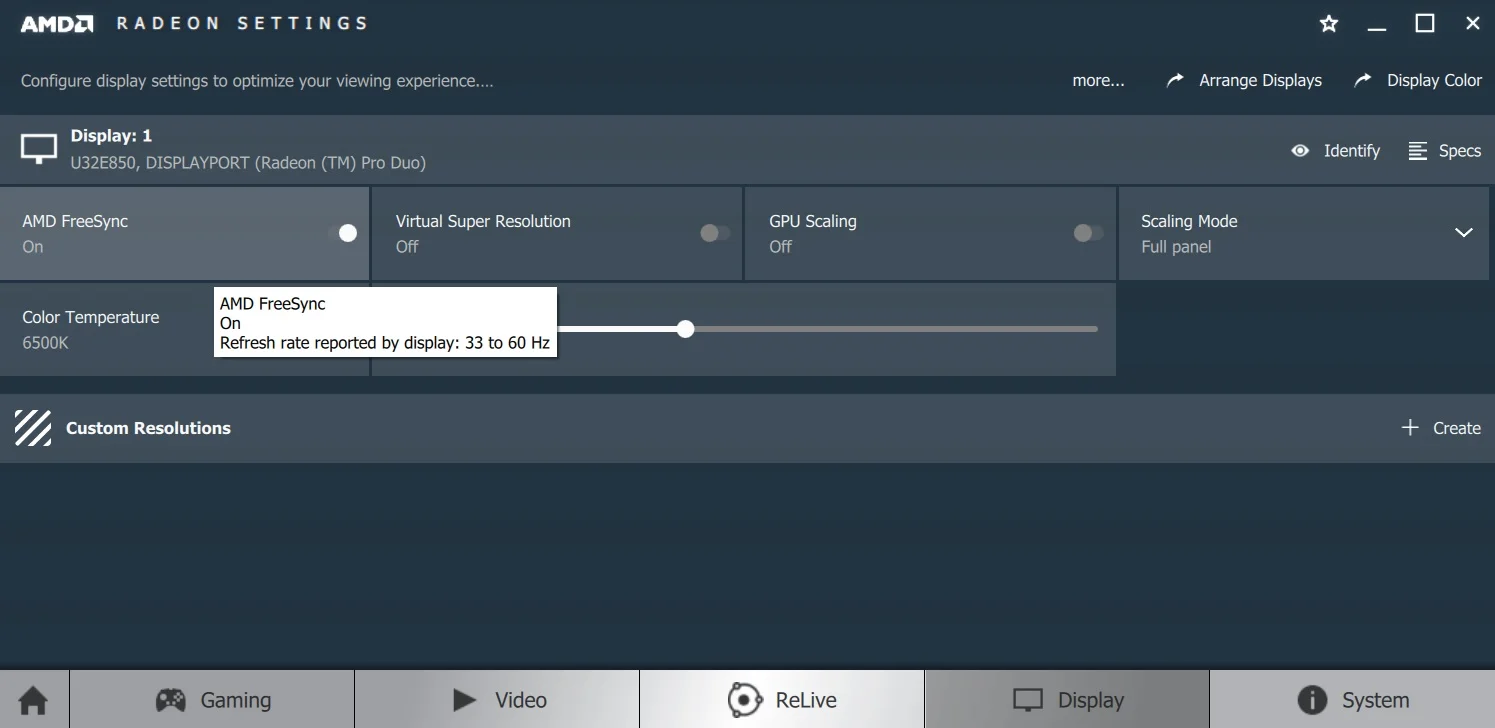Close the Radeon Settings window
The width and height of the screenshot is (1495, 728).
click(1472, 23)
